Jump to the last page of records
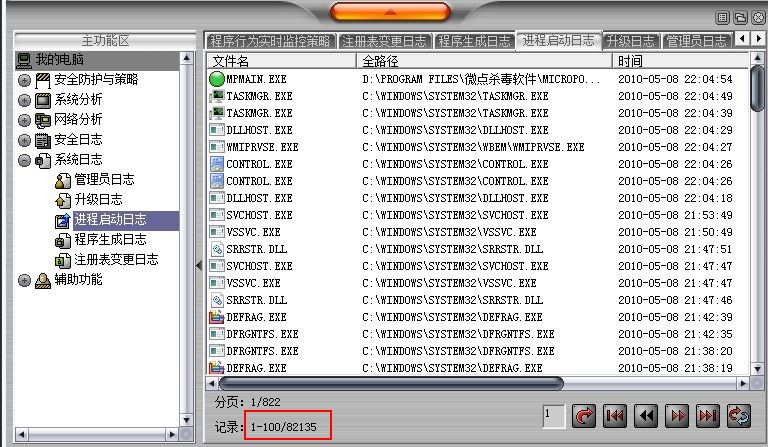The height and width of the screenshot is (447, 768). [708, 416]
